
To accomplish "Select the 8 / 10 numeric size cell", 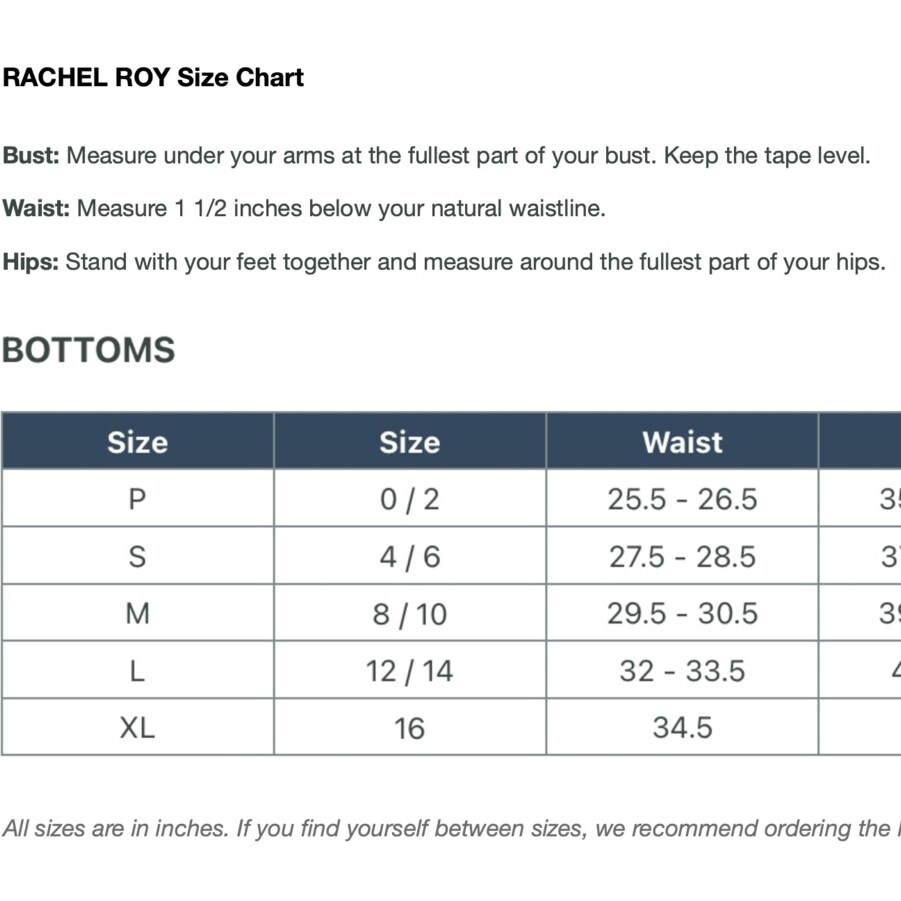I will [x=409, y=613].
